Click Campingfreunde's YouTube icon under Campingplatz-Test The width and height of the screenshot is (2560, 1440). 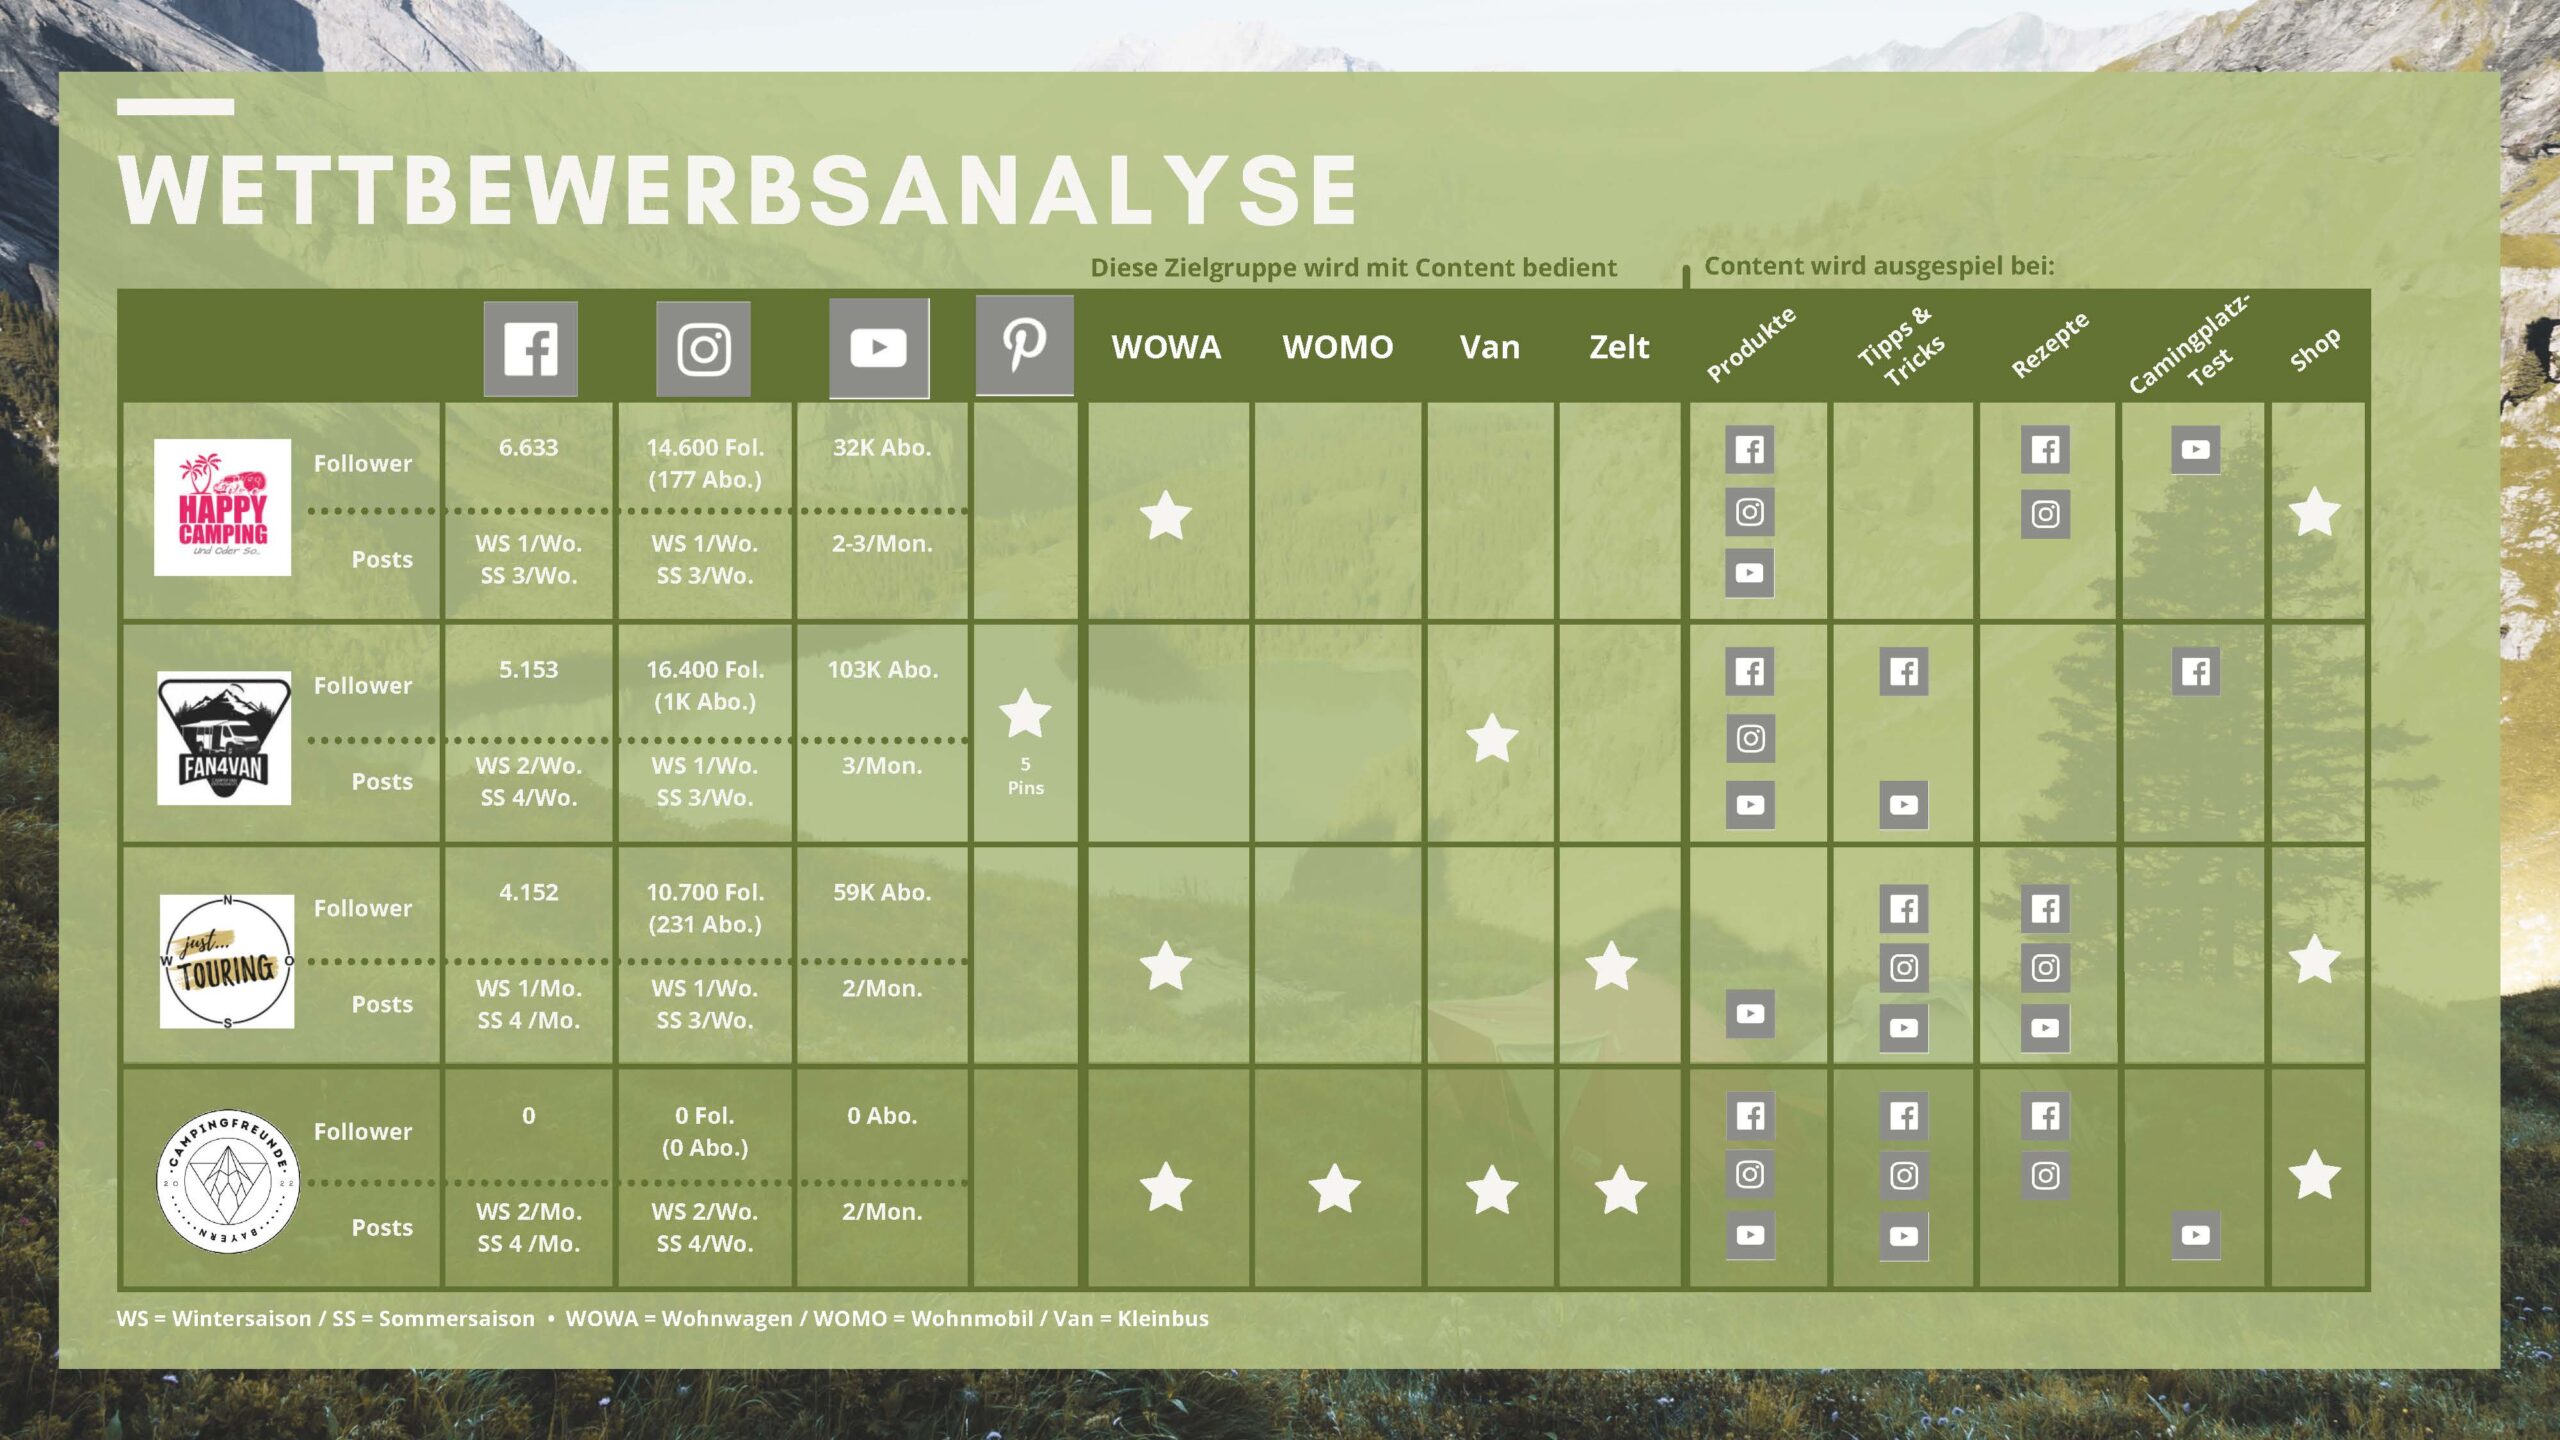pyautogui.click(x=2195, y=1235)
